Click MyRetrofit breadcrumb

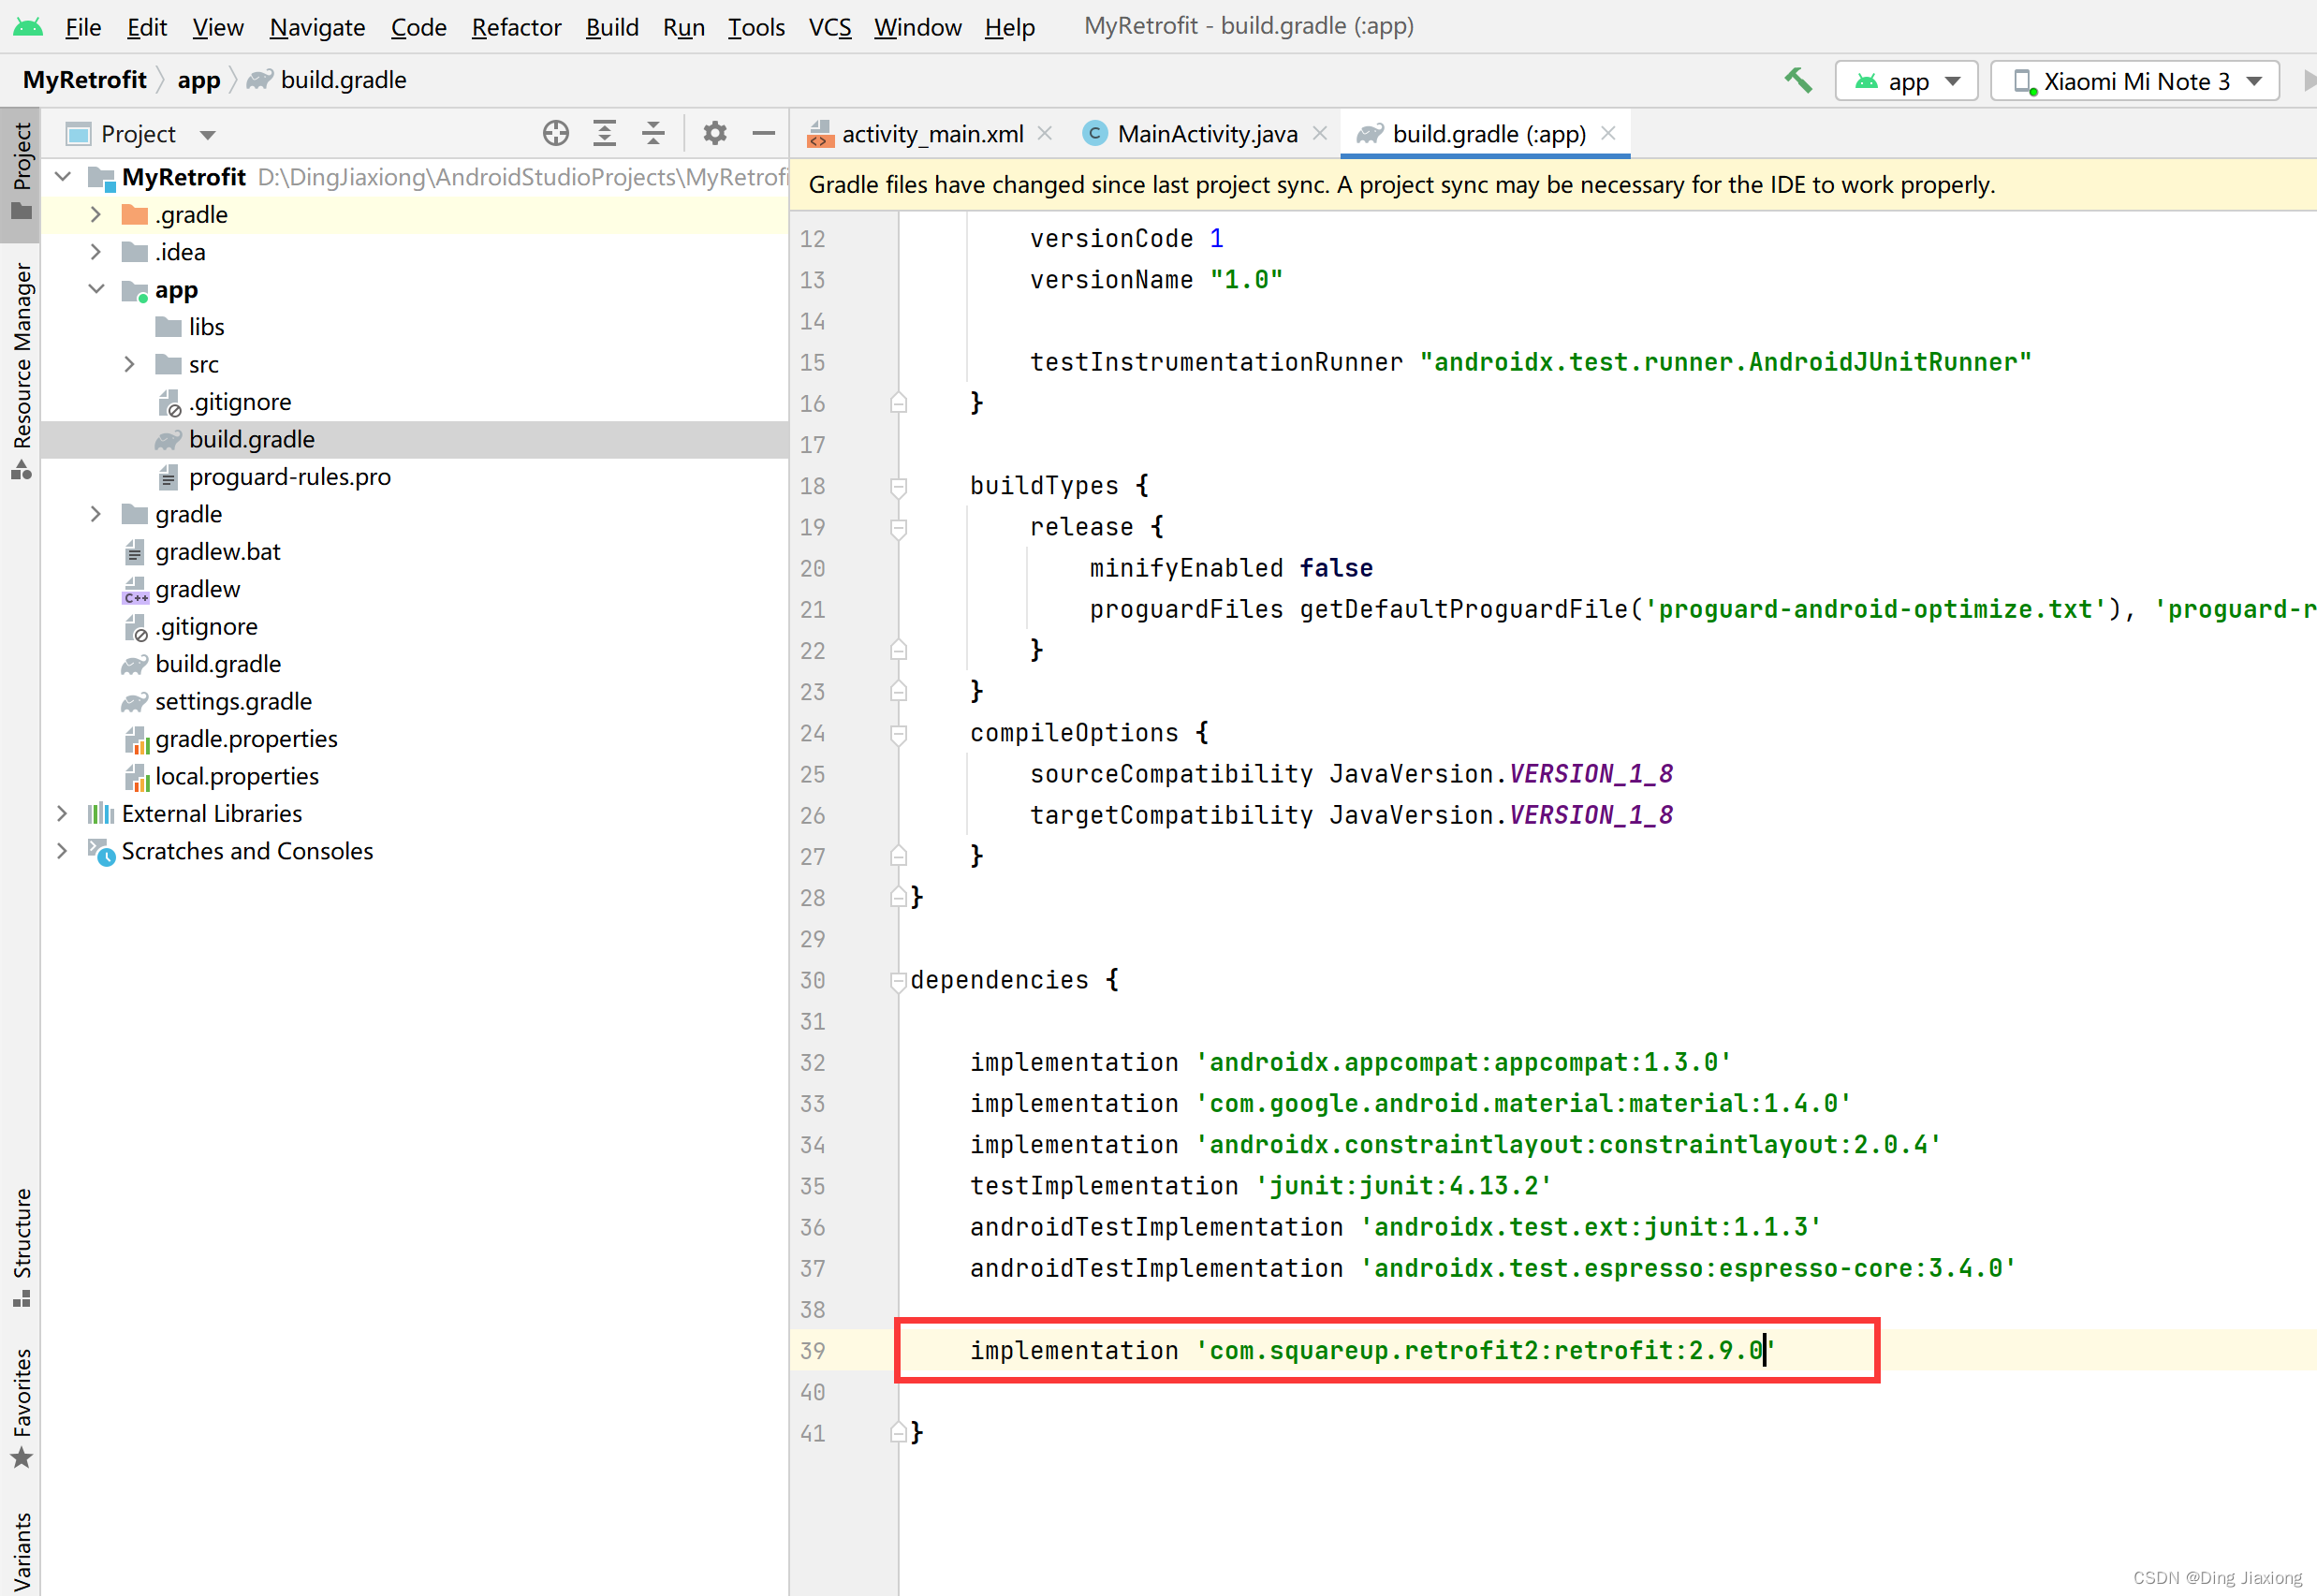tap(85, 80)
